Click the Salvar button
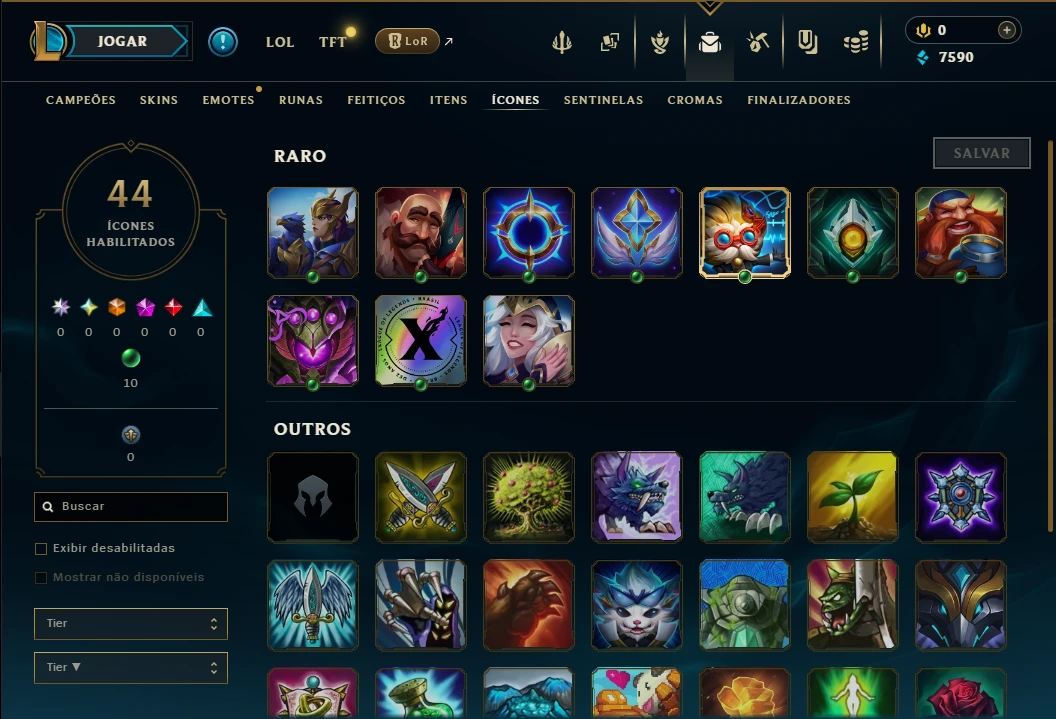This screenshot has height=719, width=1056. tap(981, 153)
